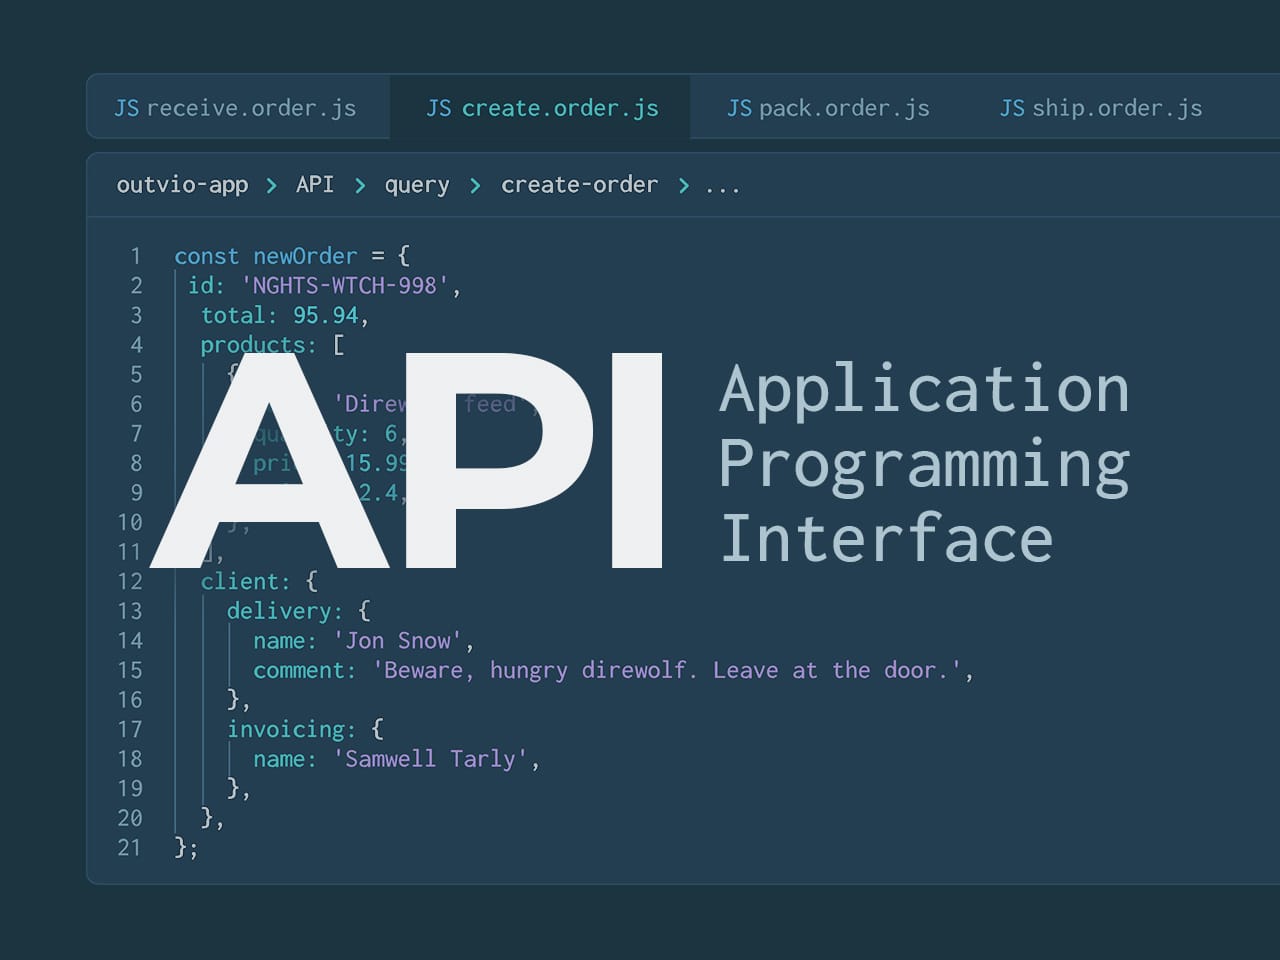Click the breadcrumb ellipsis at the end
Screen dimensions: 1280x960
click(x=722, y=188)
